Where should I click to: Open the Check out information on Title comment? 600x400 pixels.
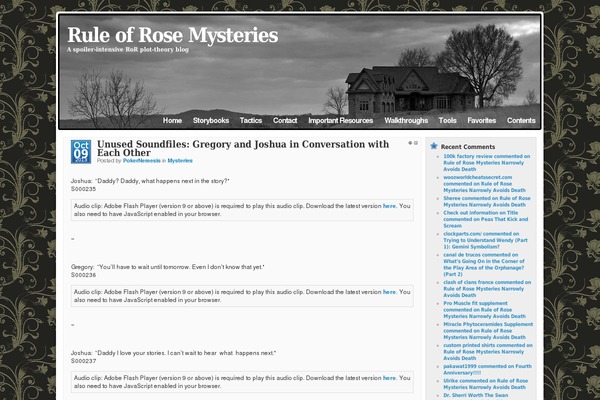(485, 219)
